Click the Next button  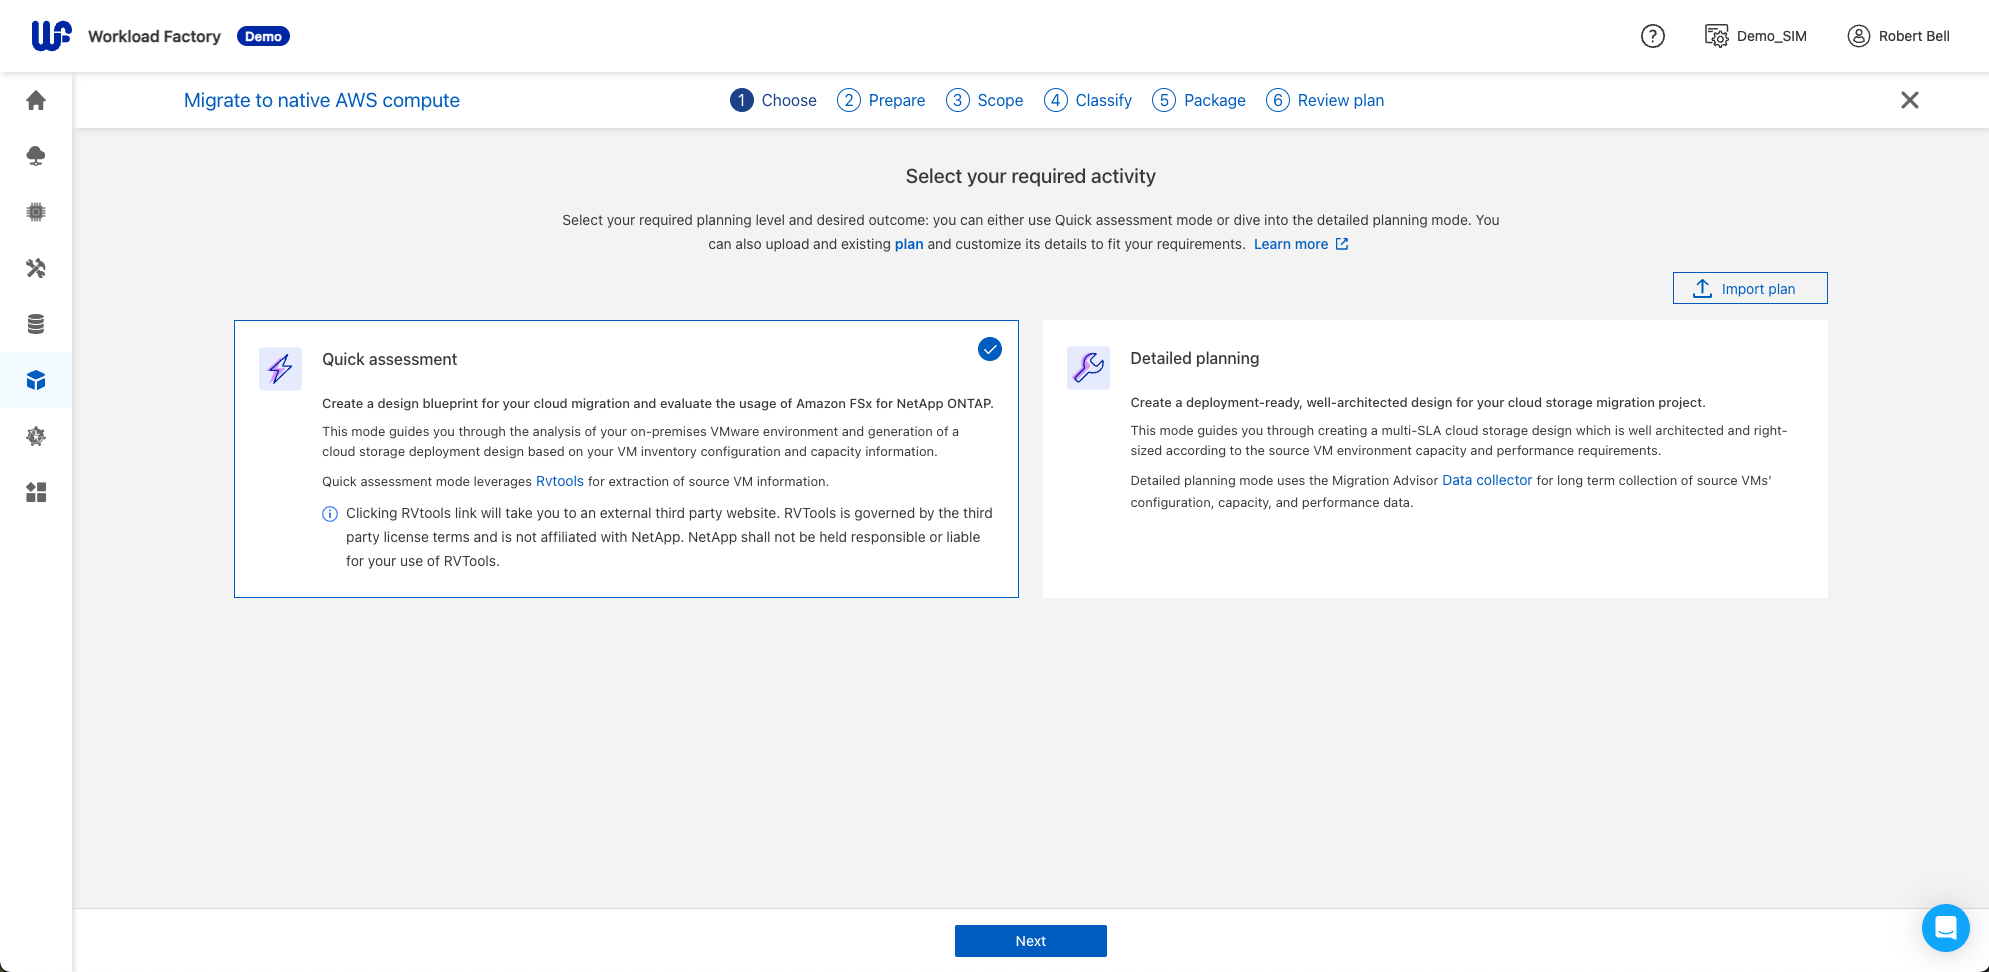[x=1031, y=941]
